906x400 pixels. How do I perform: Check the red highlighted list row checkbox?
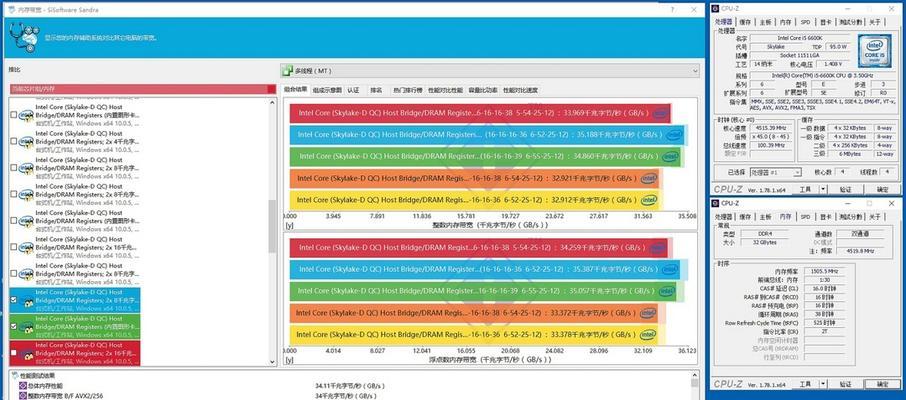coord(13,353)
